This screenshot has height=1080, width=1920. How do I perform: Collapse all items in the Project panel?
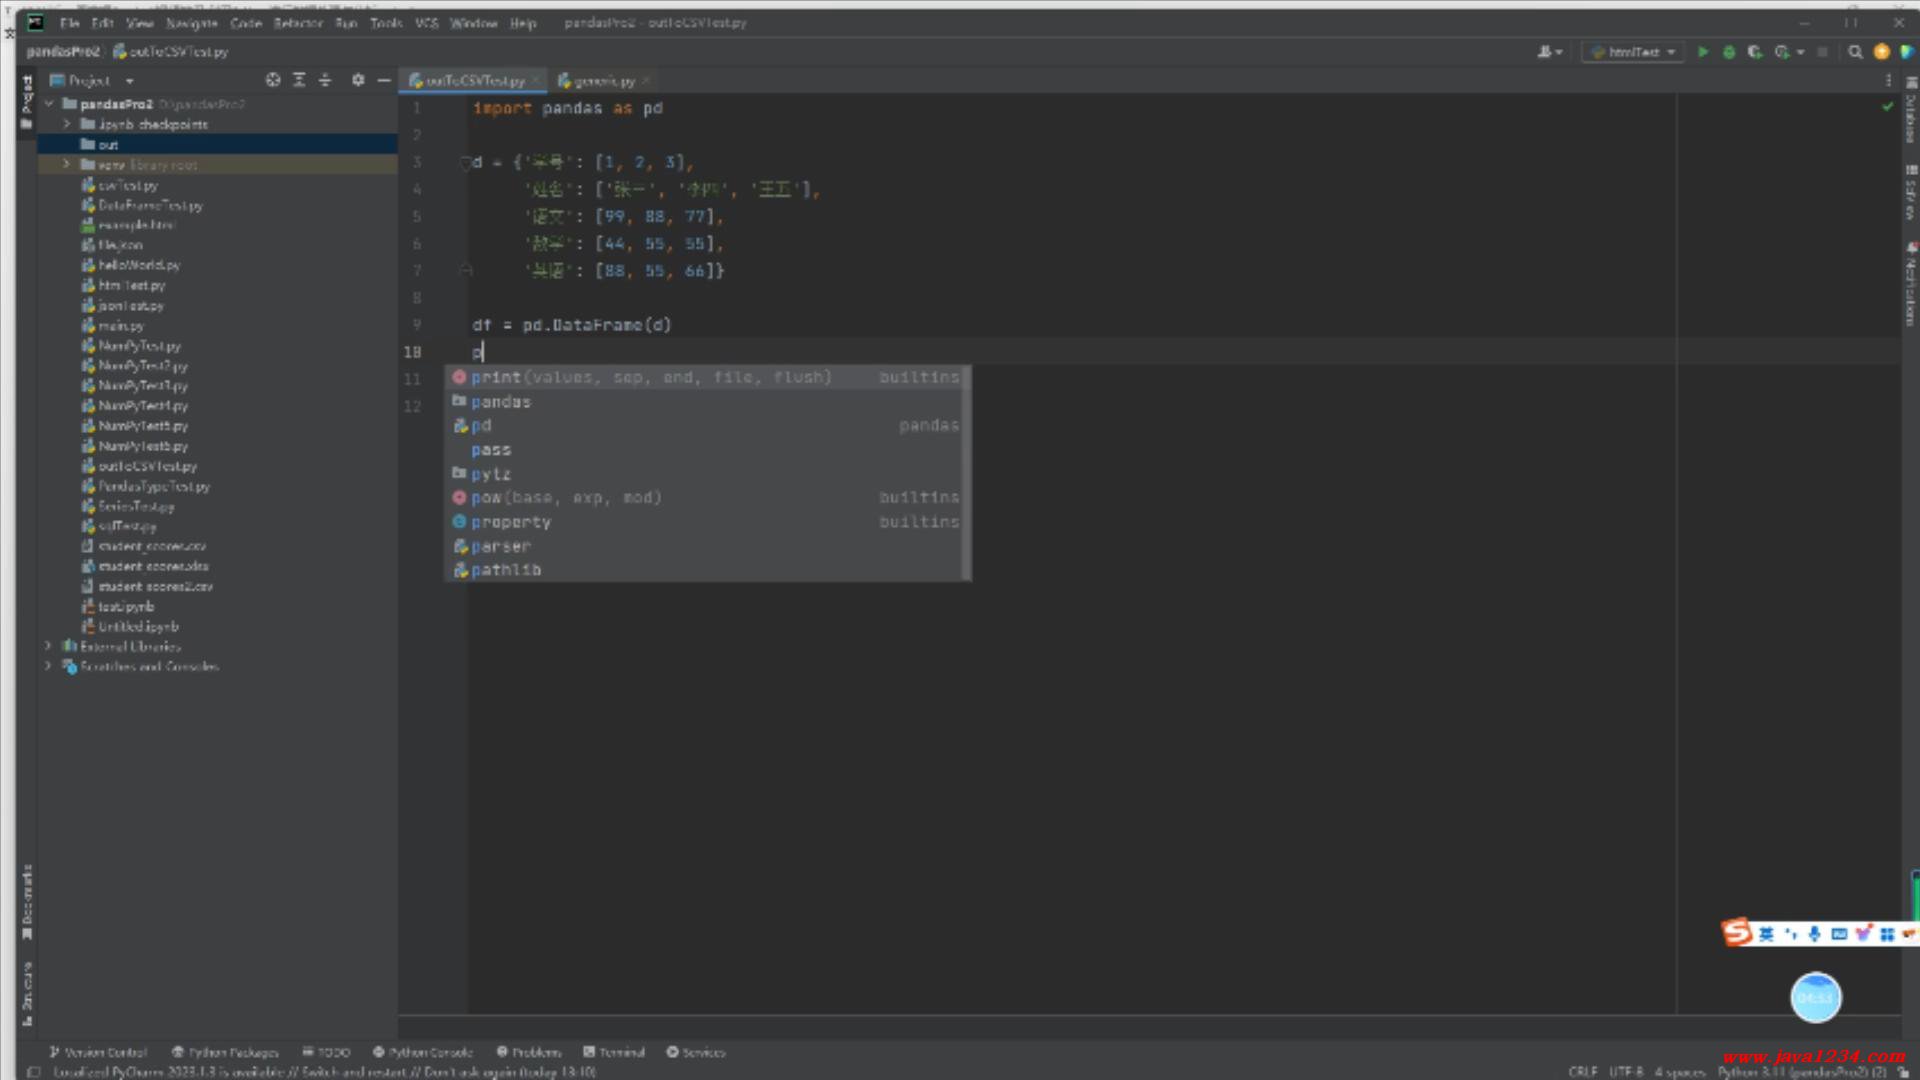(325, 80)
